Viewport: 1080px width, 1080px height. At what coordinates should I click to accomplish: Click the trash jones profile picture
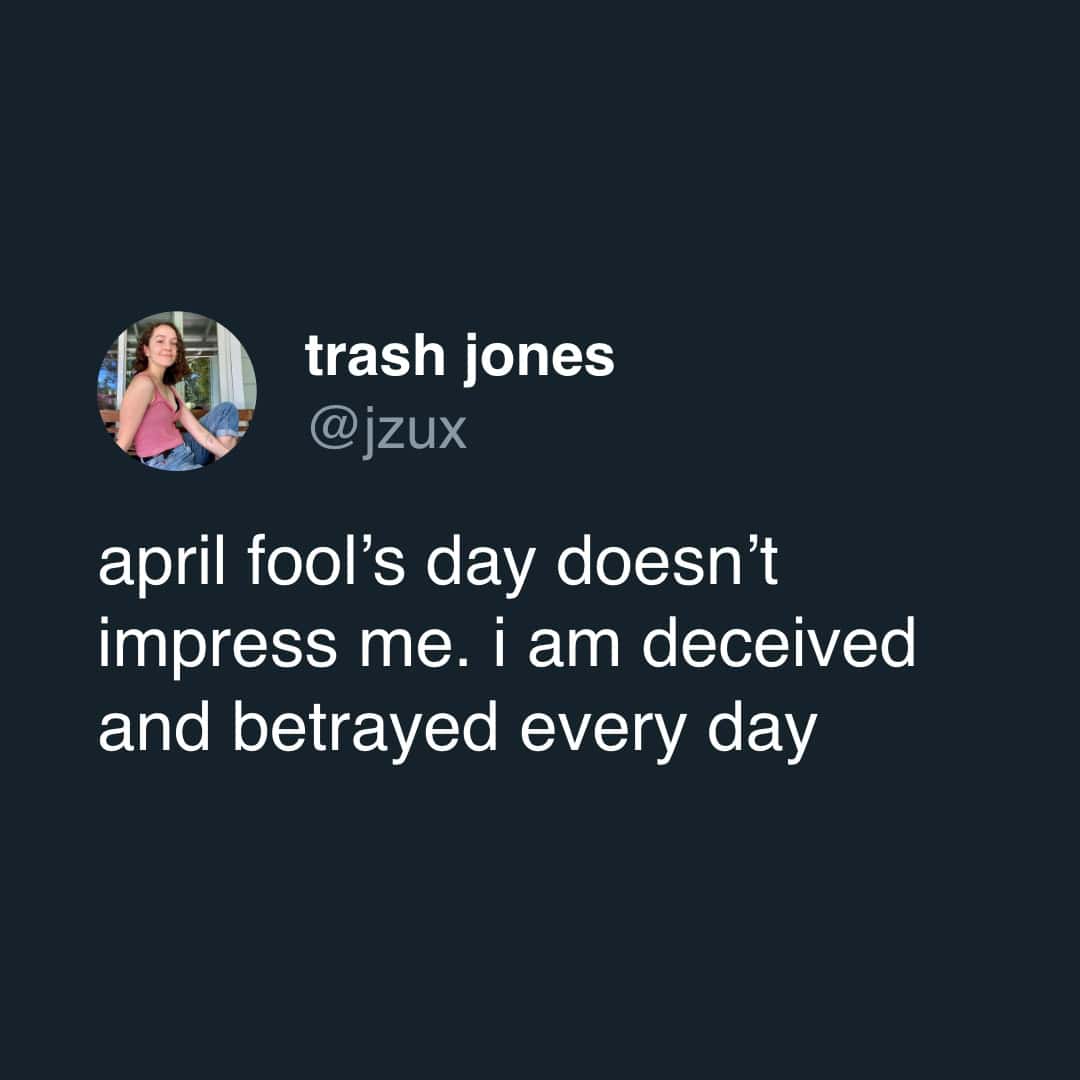(177, 392)
